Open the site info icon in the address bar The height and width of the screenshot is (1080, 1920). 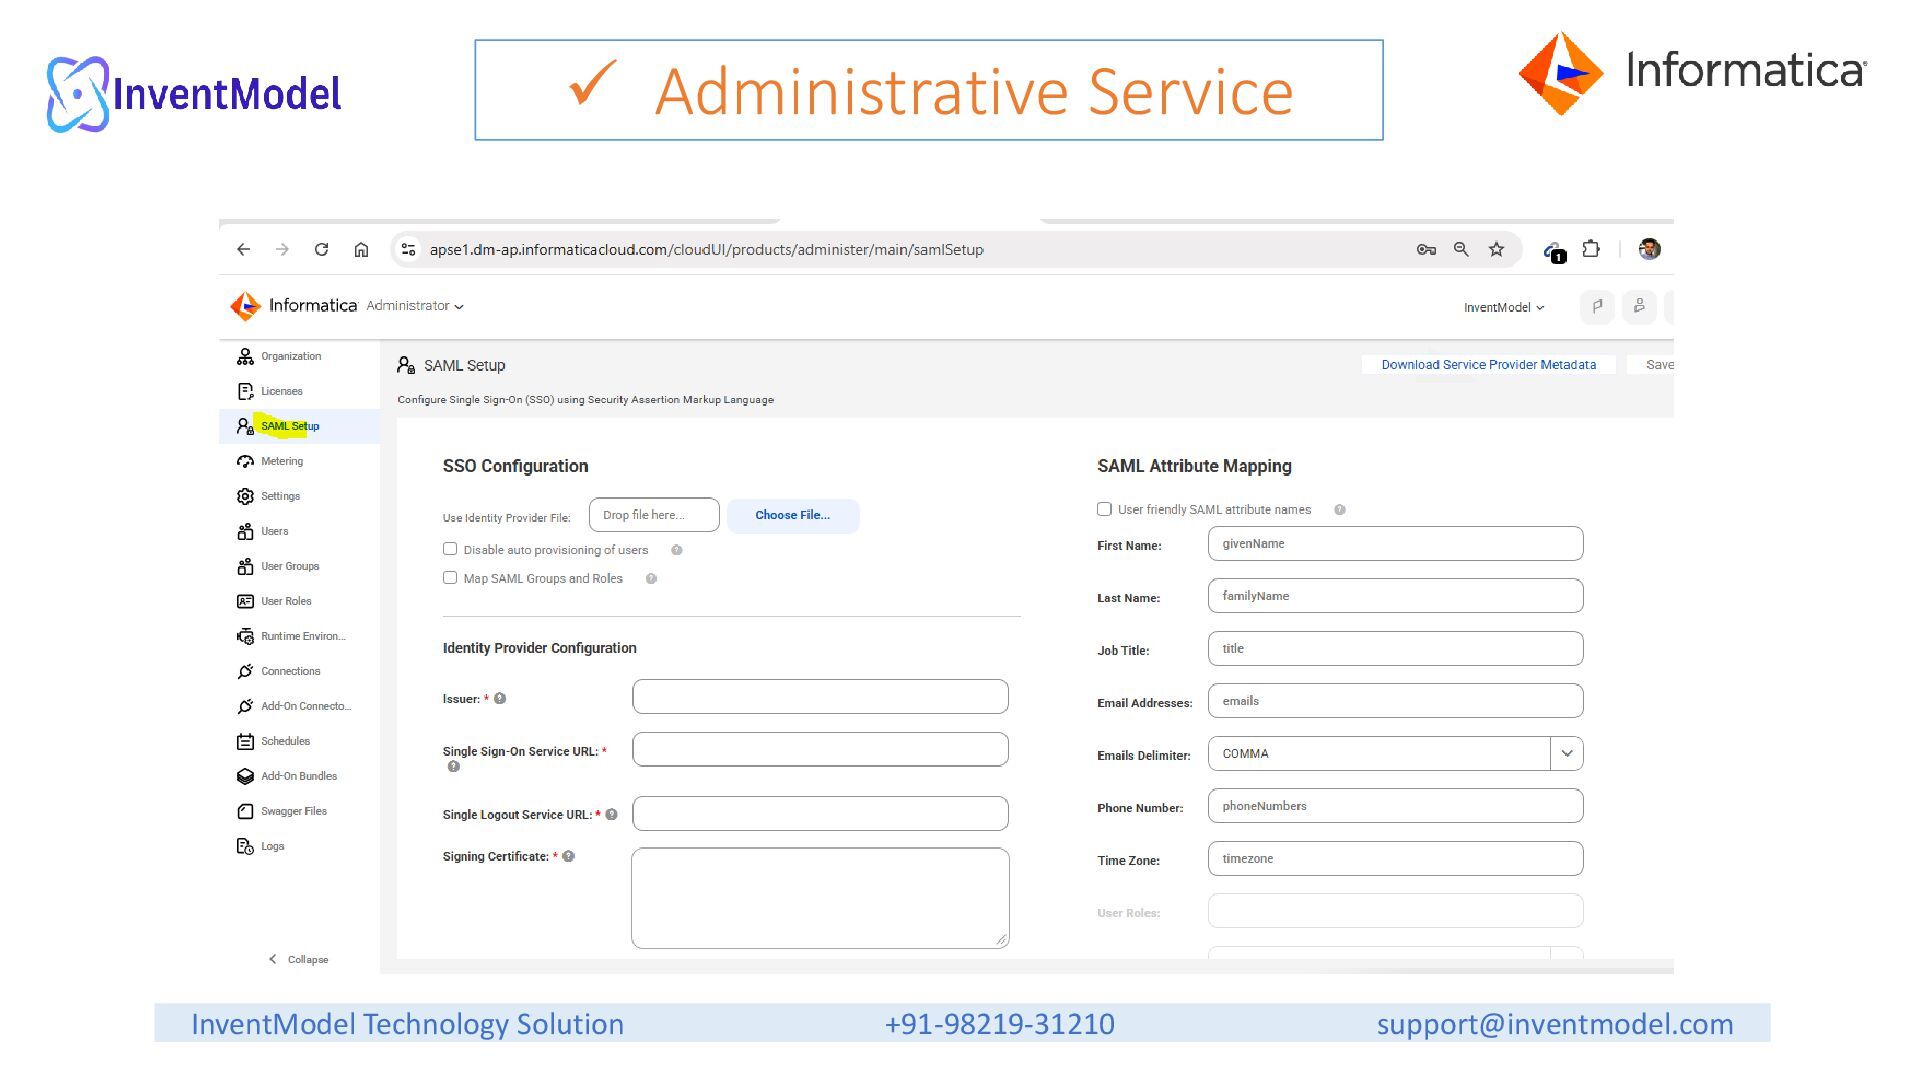point(408,250)
